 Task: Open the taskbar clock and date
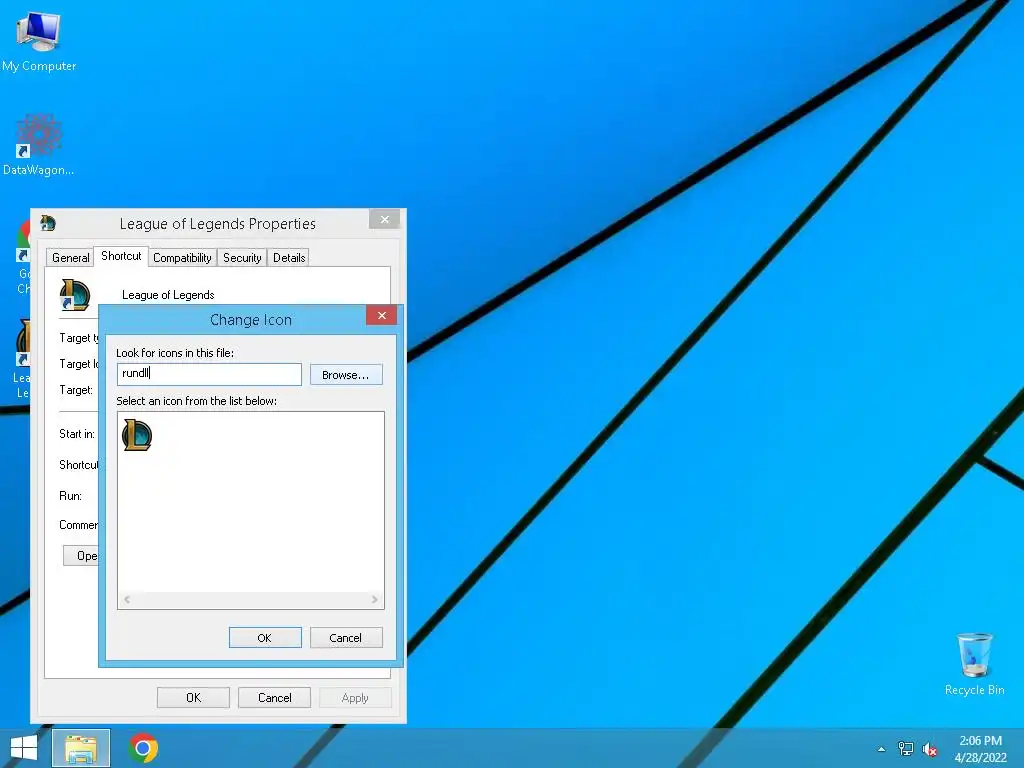click(980, 748)
